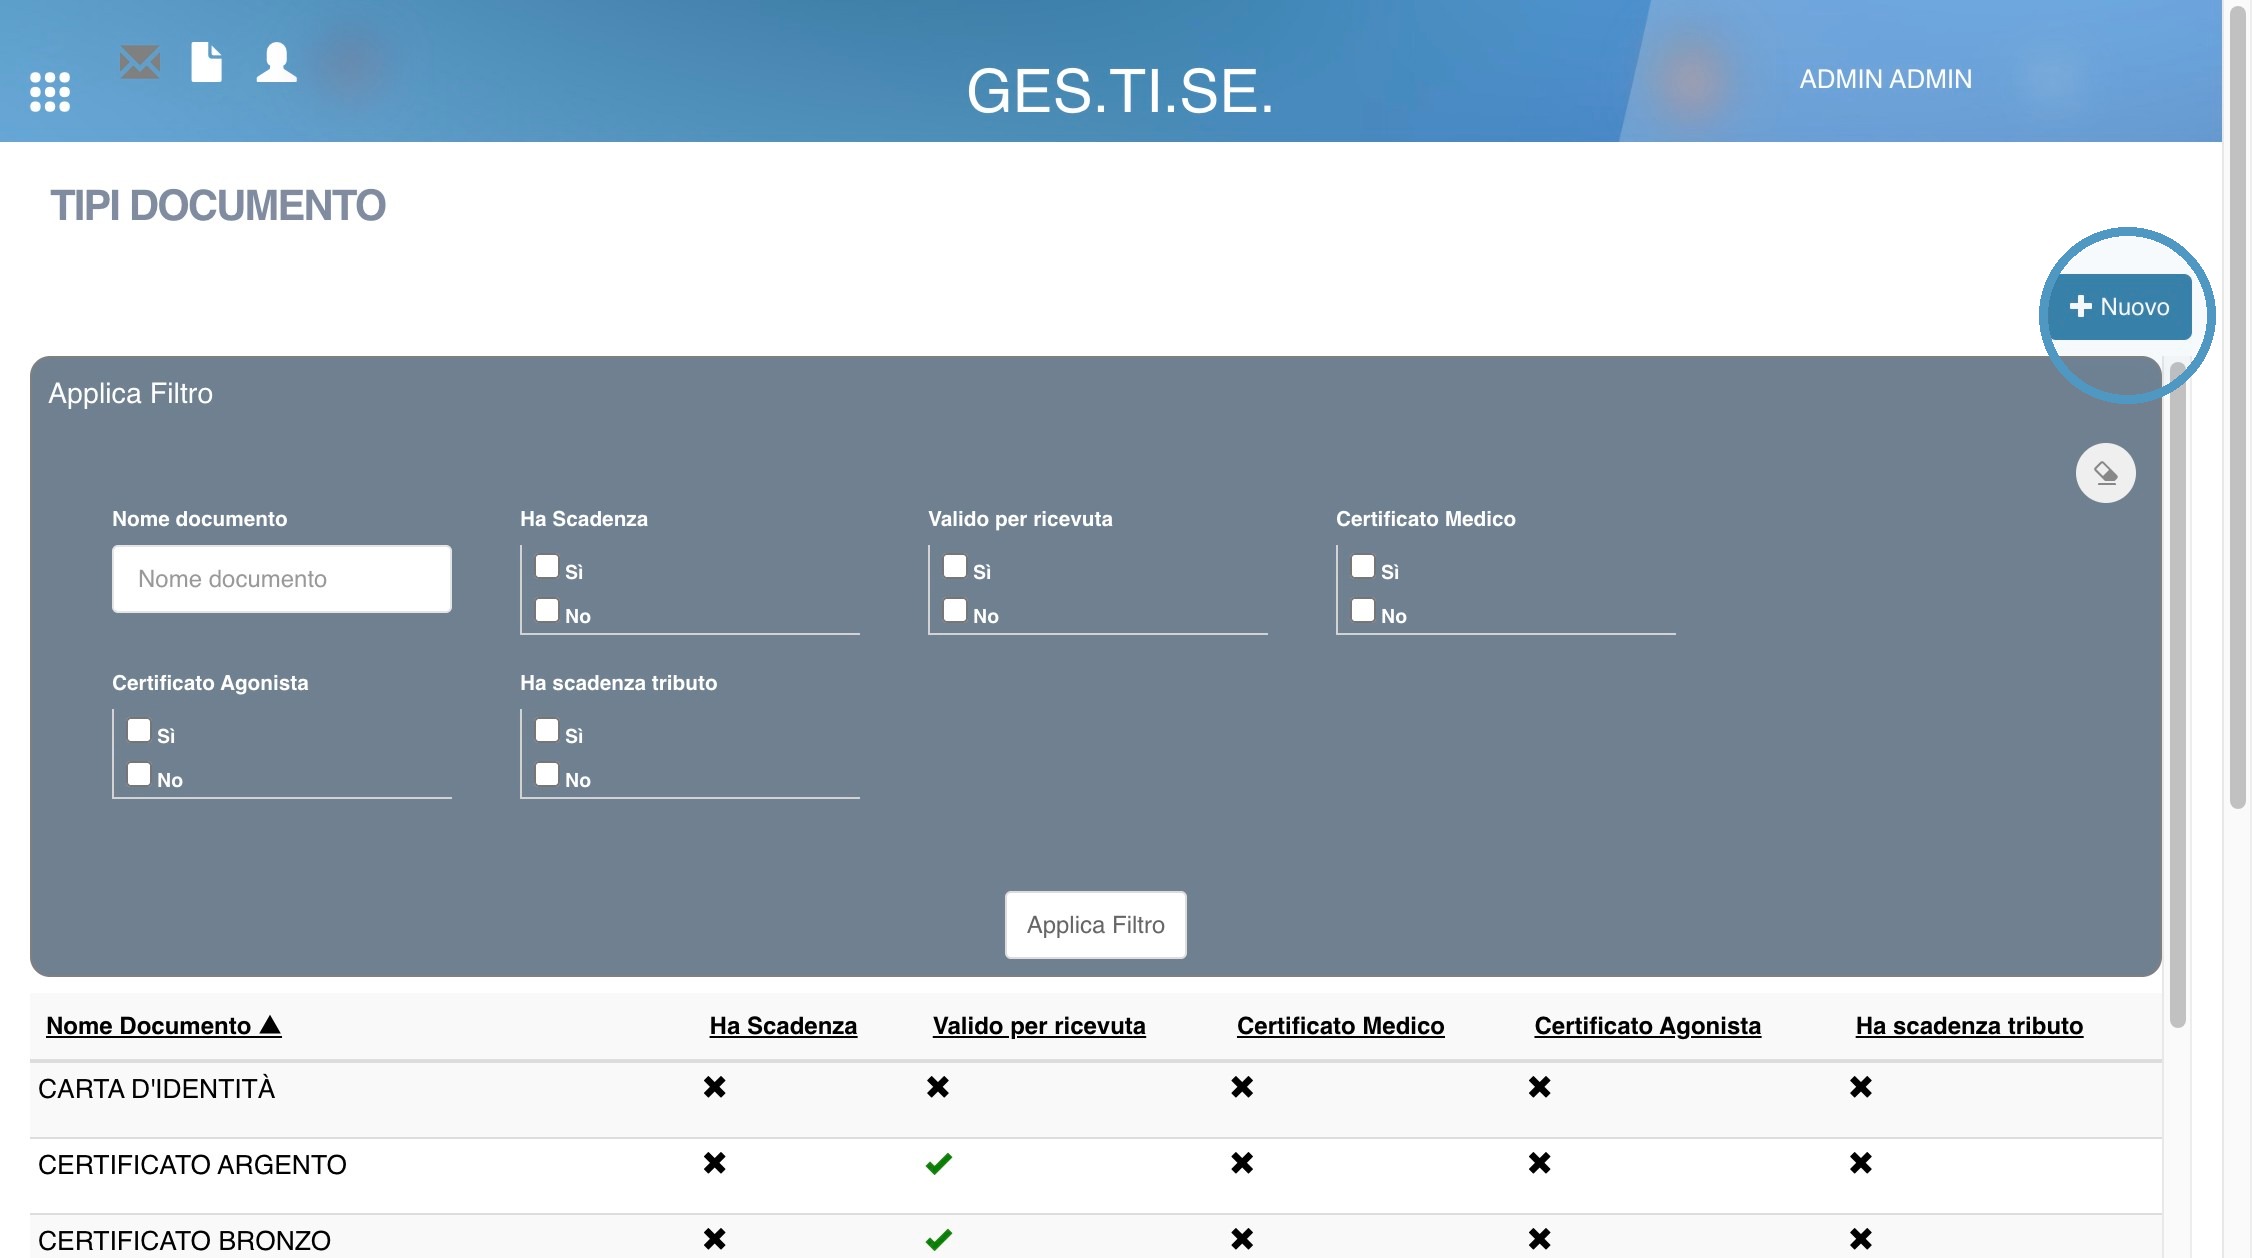The height and width of the screenshot is (1258, 2252).
Task: Click the Nuovo button to add document type
Action: 2119,307
